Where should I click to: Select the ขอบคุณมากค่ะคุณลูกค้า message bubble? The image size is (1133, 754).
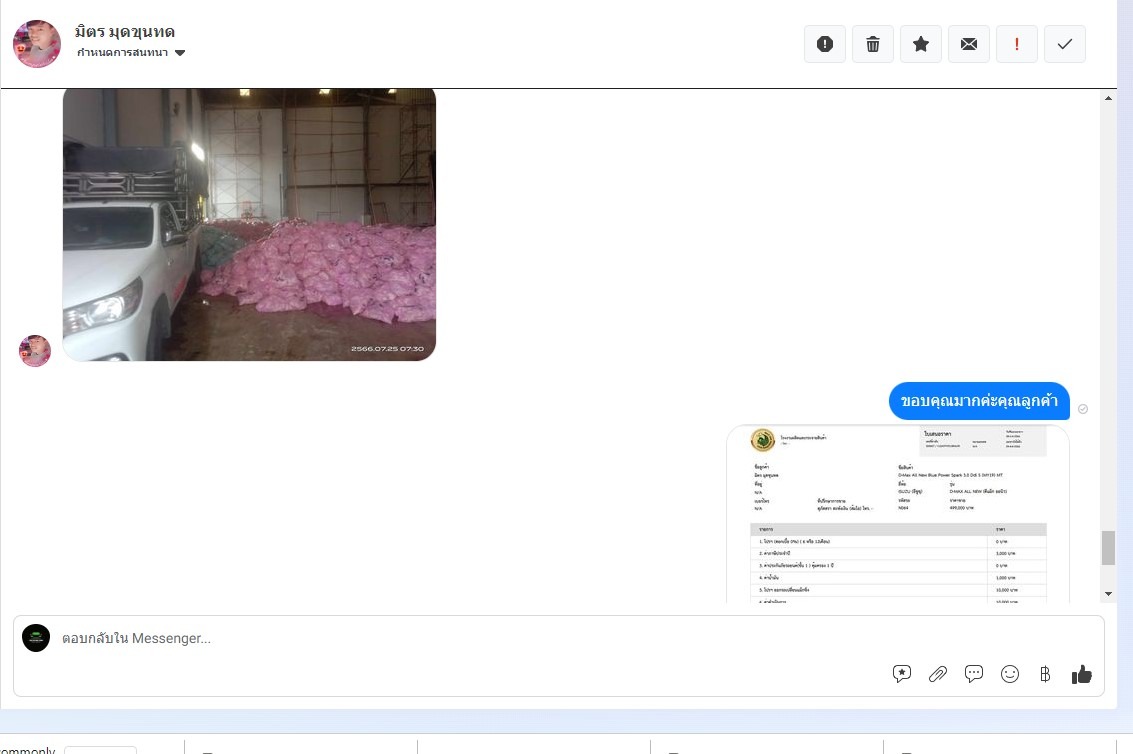tap(979, 400)
